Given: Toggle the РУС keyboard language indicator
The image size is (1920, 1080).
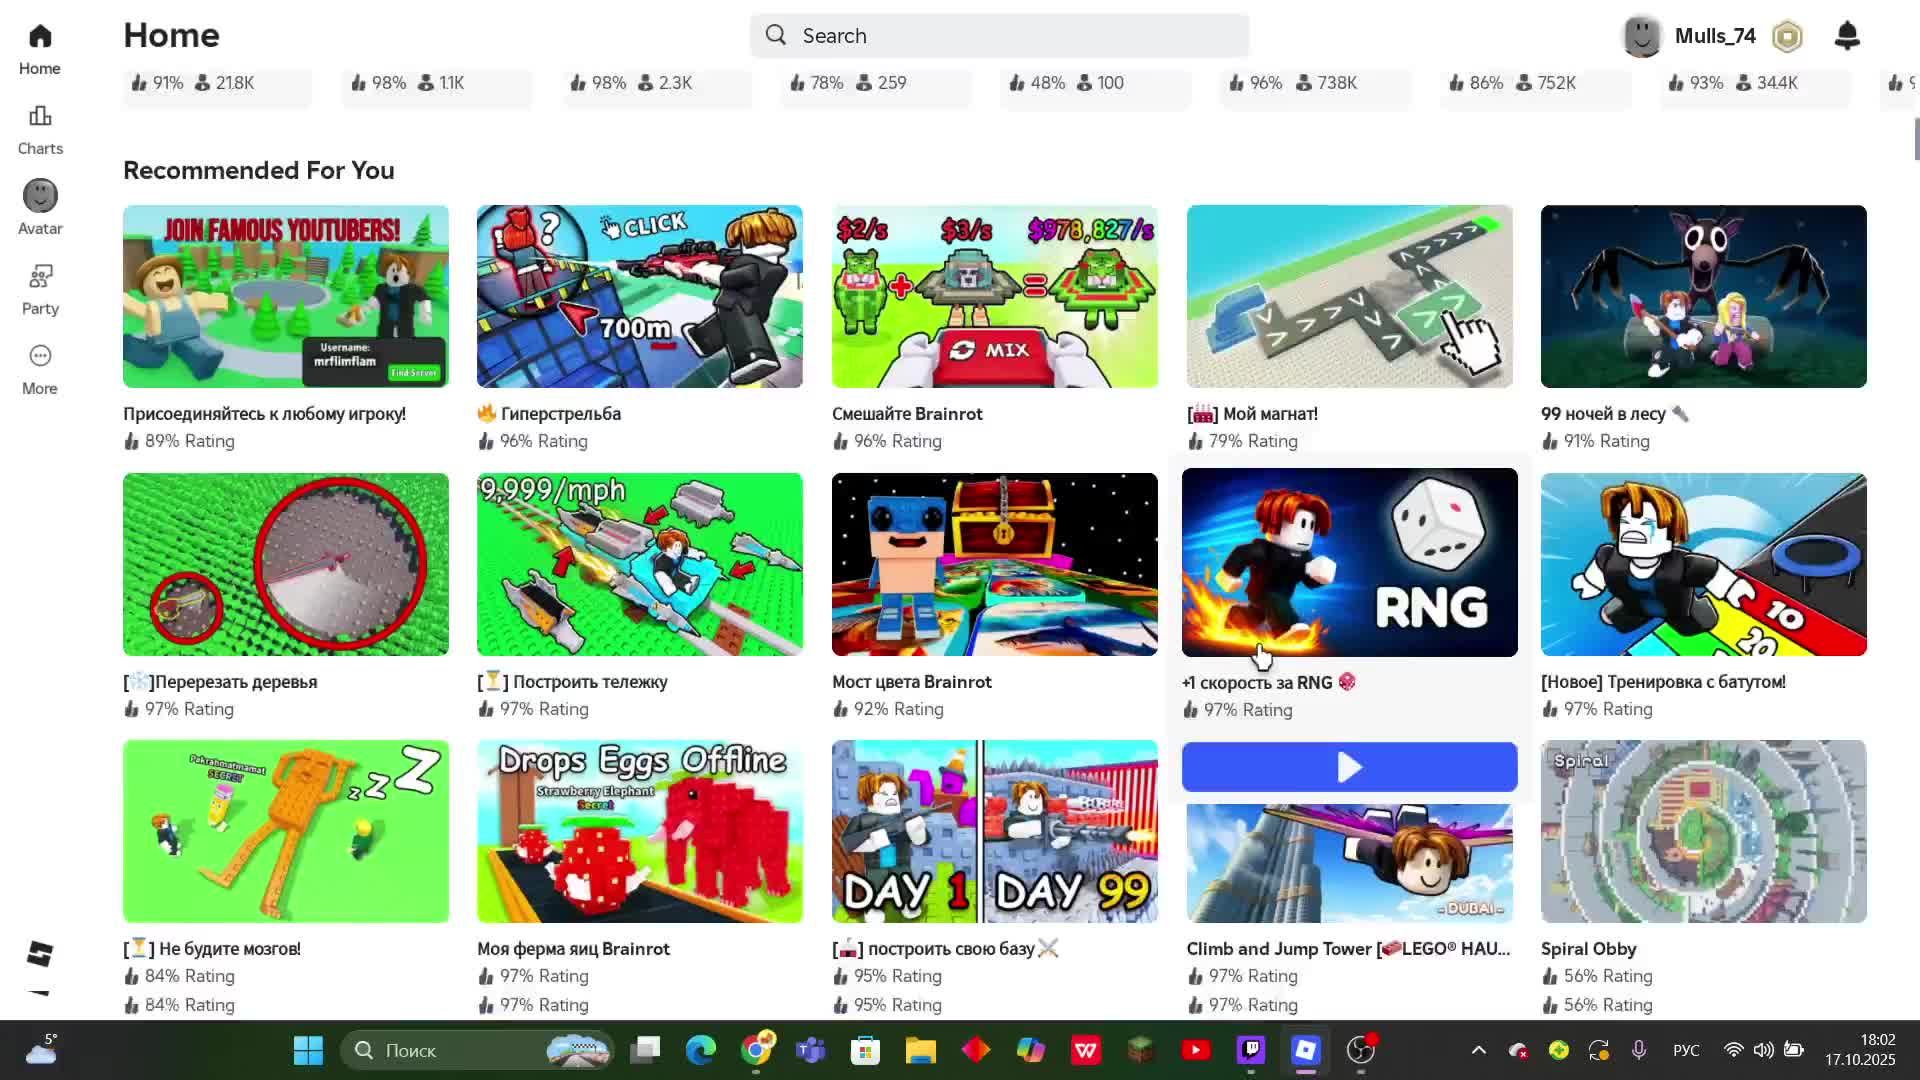Looking at the screenshot, I should click(1686, 1050).
